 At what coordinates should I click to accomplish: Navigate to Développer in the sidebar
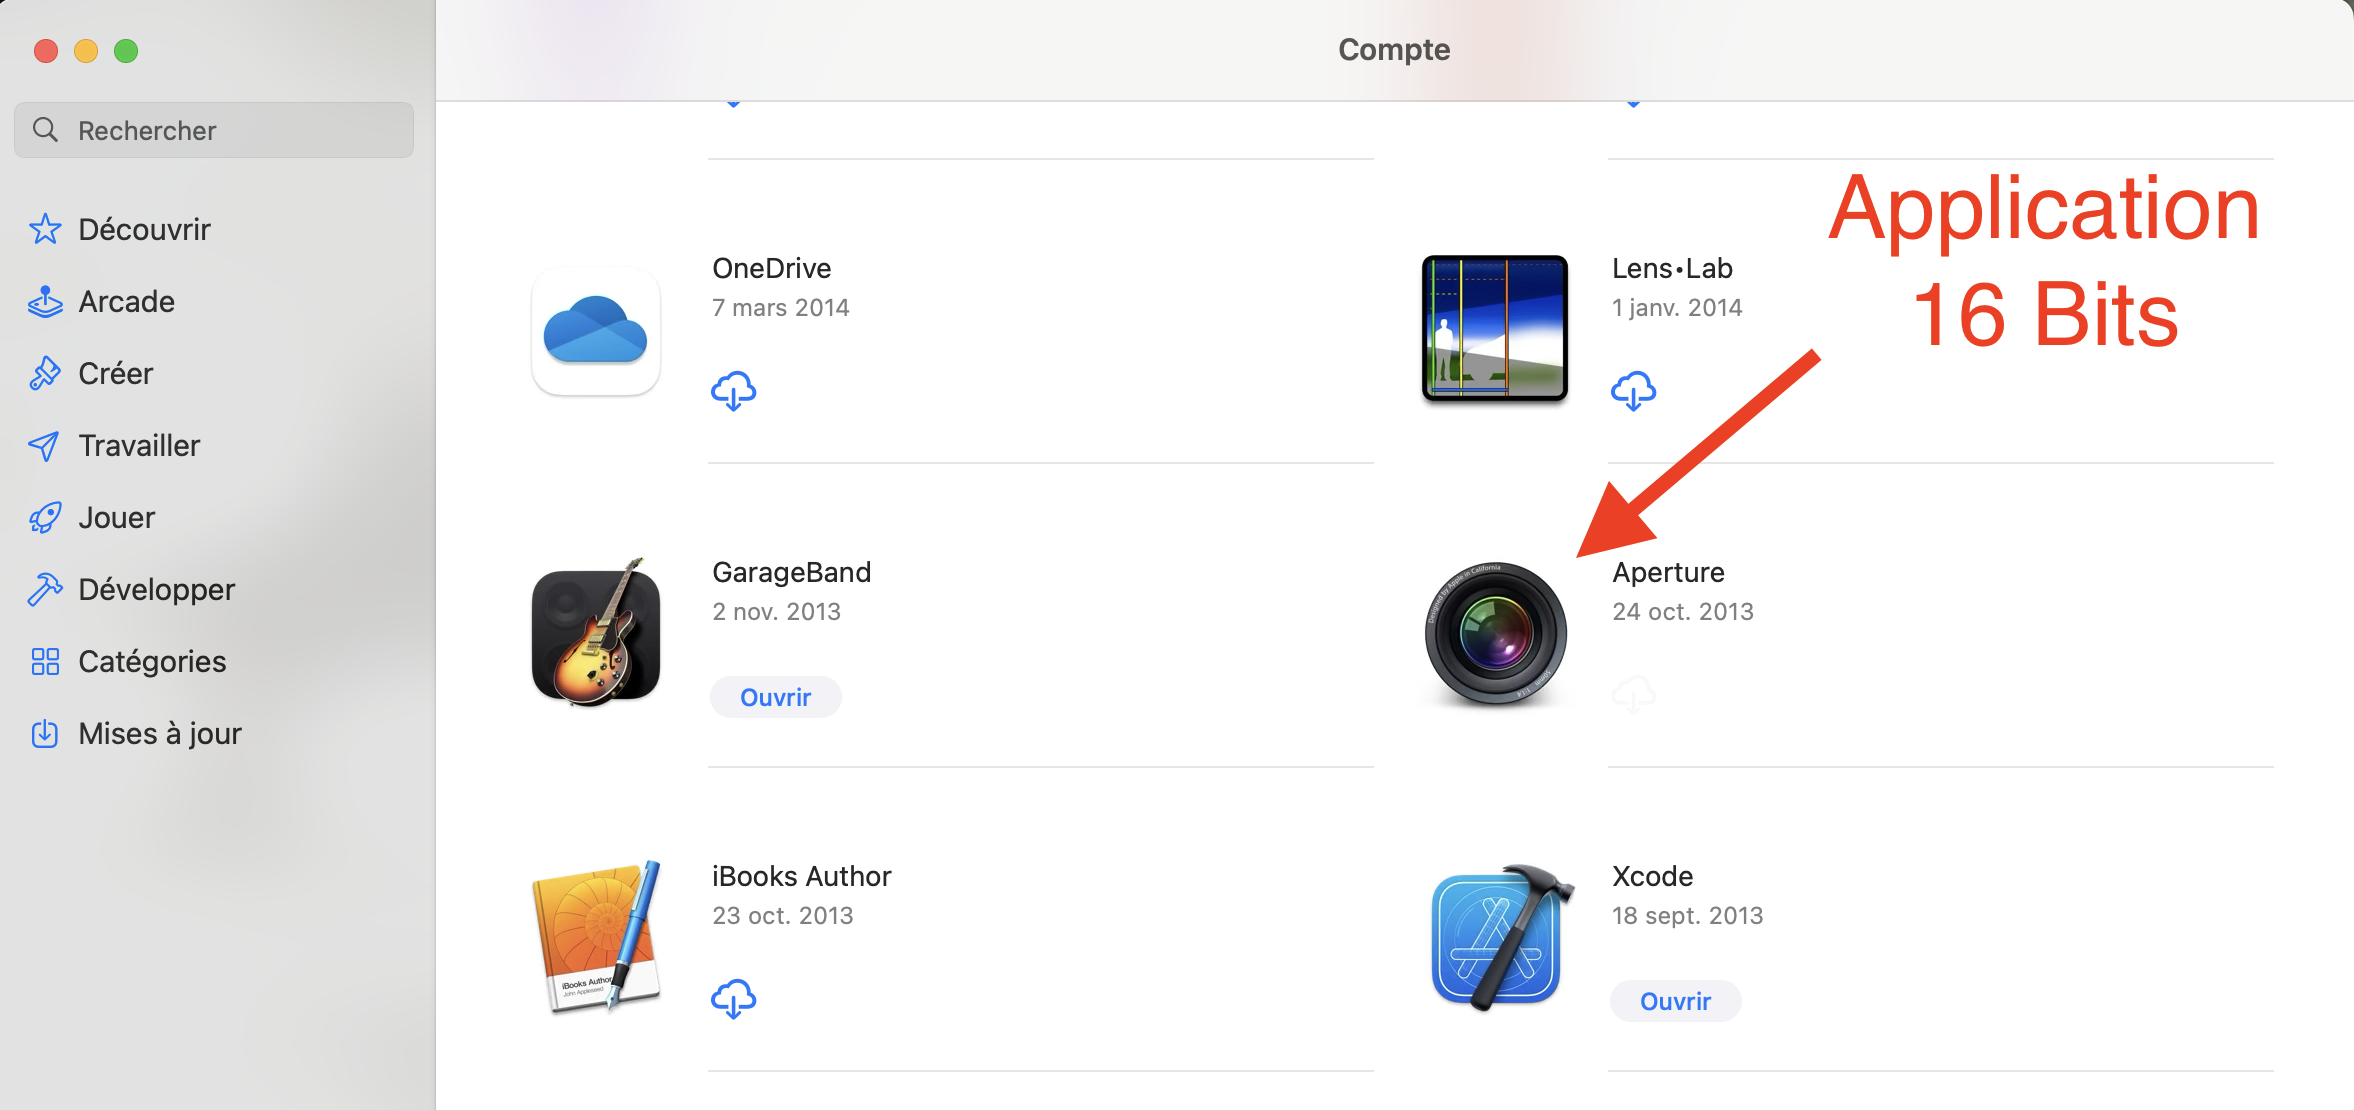click(x=156, y=589)
